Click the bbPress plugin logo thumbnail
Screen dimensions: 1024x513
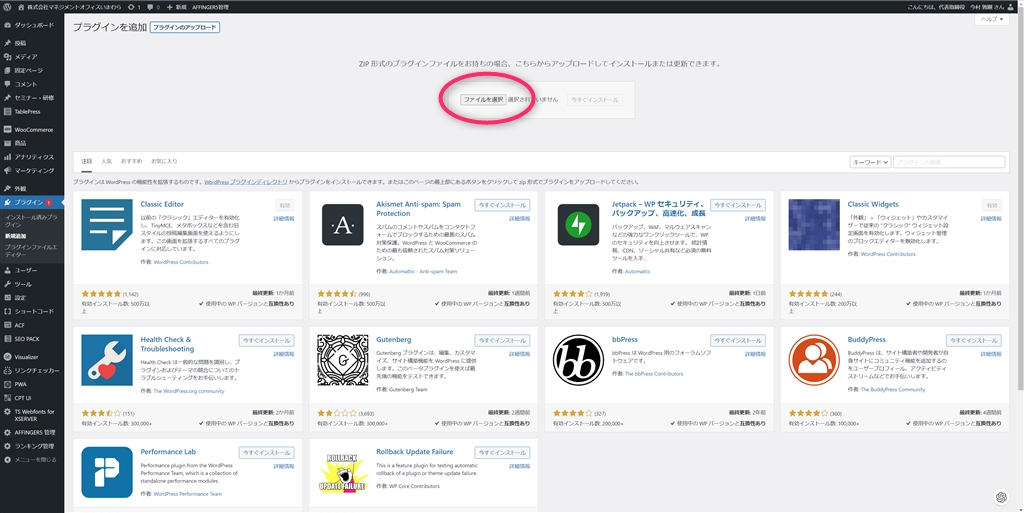coord(578,360)
